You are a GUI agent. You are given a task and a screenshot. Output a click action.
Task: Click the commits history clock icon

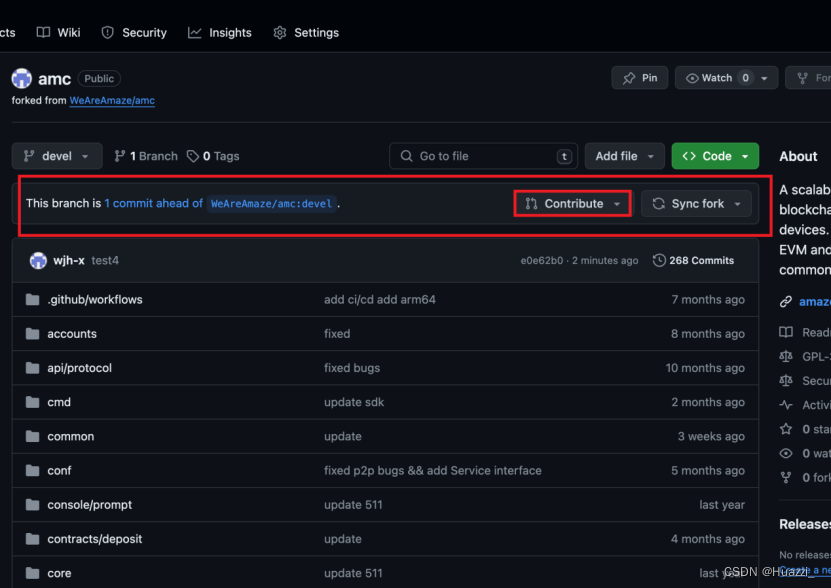point(658,260)
